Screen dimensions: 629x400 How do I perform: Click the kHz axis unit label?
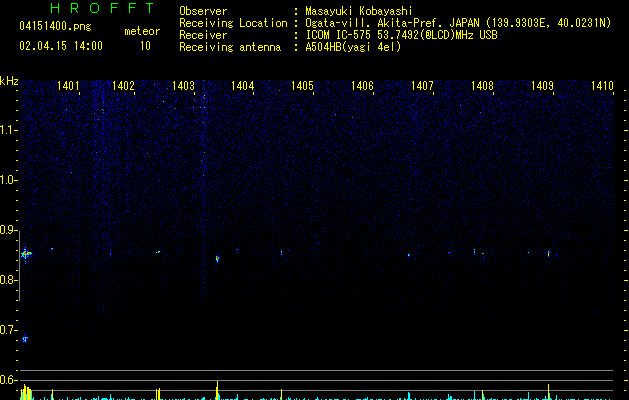(x=9, y=81)
